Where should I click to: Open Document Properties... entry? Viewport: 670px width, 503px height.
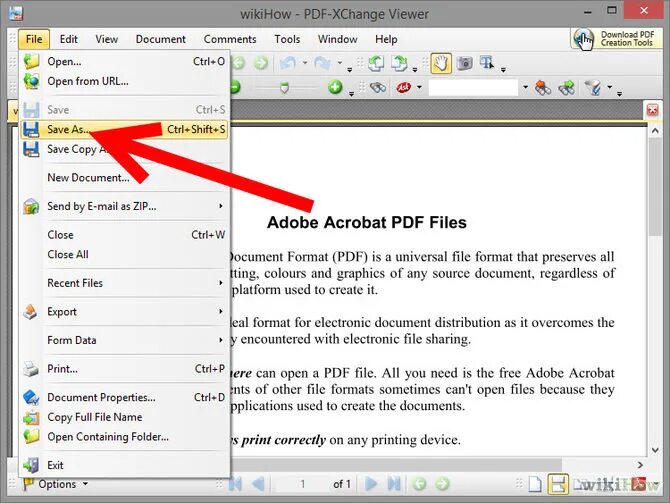click(x=124, y=397)
